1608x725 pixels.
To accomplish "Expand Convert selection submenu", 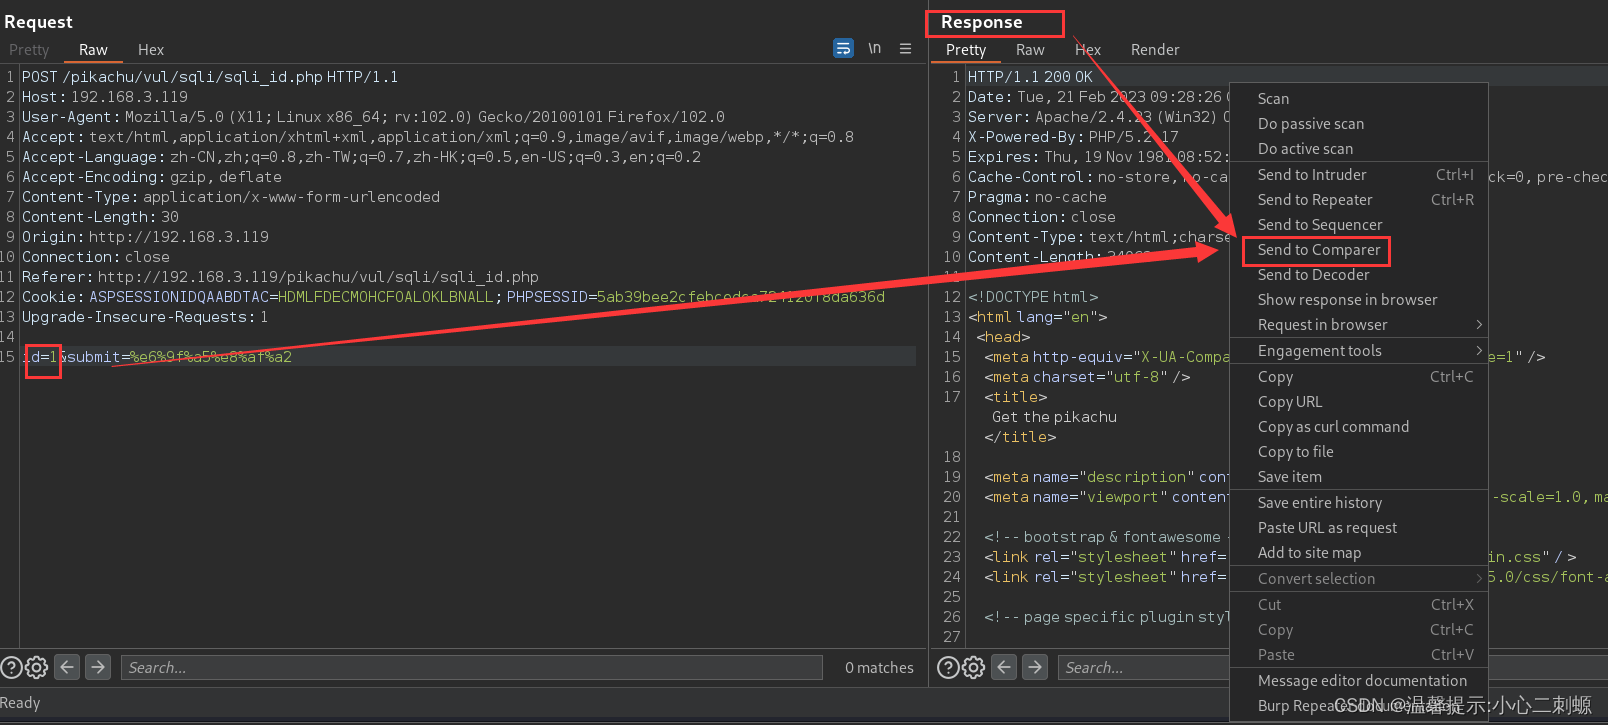I will [1359, 578].
